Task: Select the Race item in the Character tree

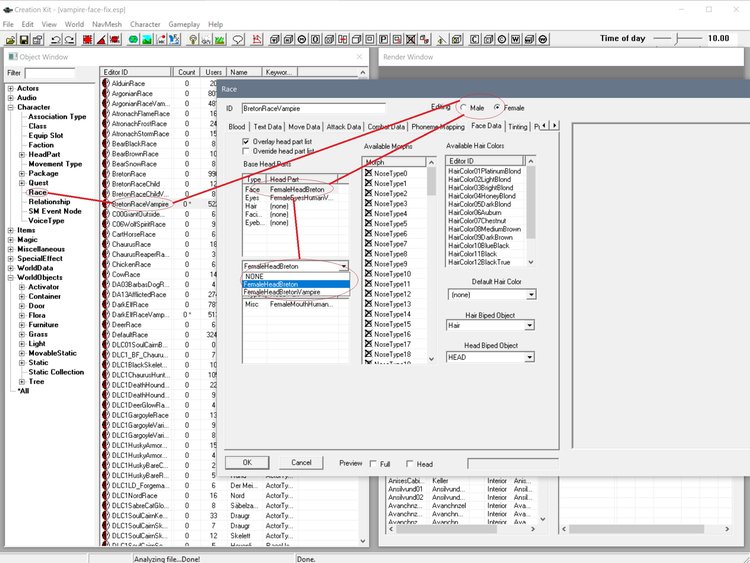Action: click(37, 192)
